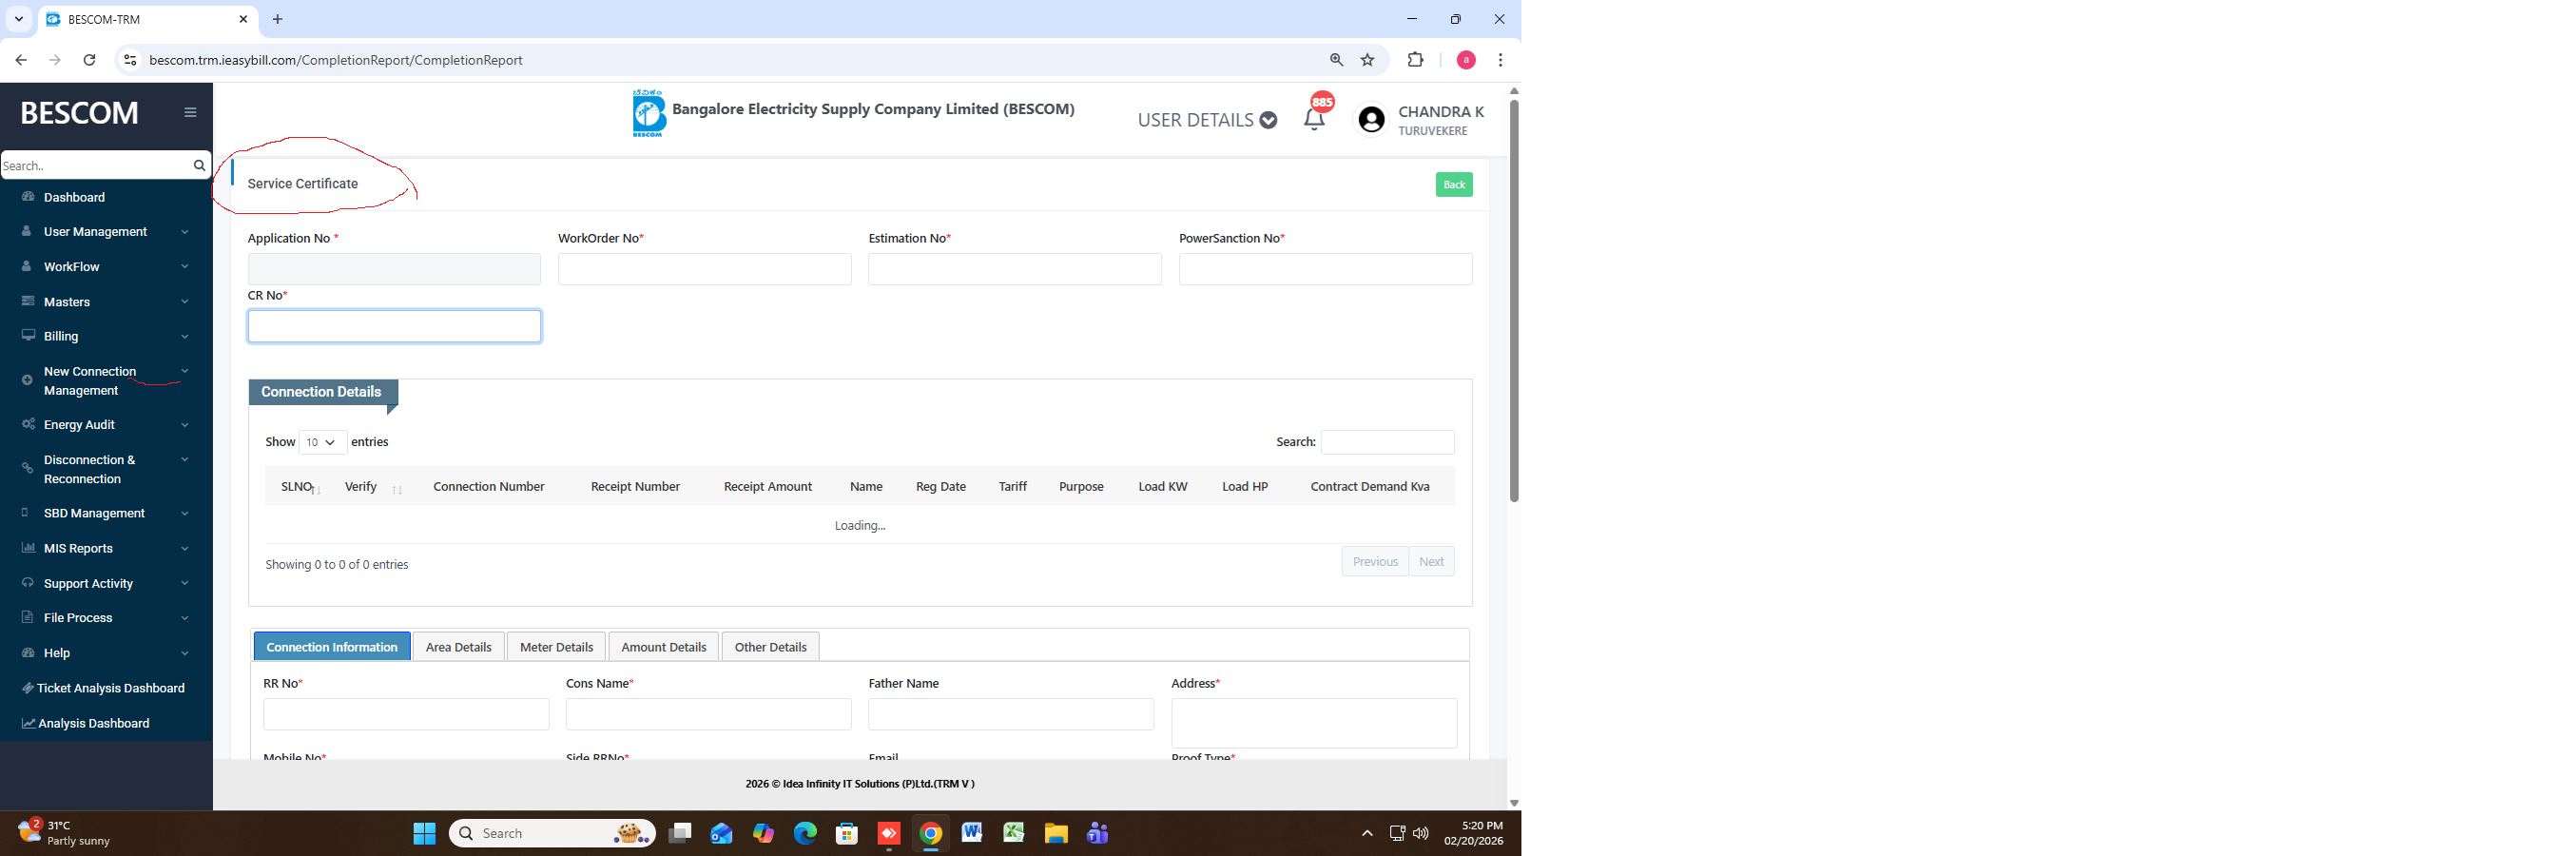The width and height of the screenshot is (2576, 856).
Task: Expand the WorkFlow sidebar menu
Action: (105, 267)
